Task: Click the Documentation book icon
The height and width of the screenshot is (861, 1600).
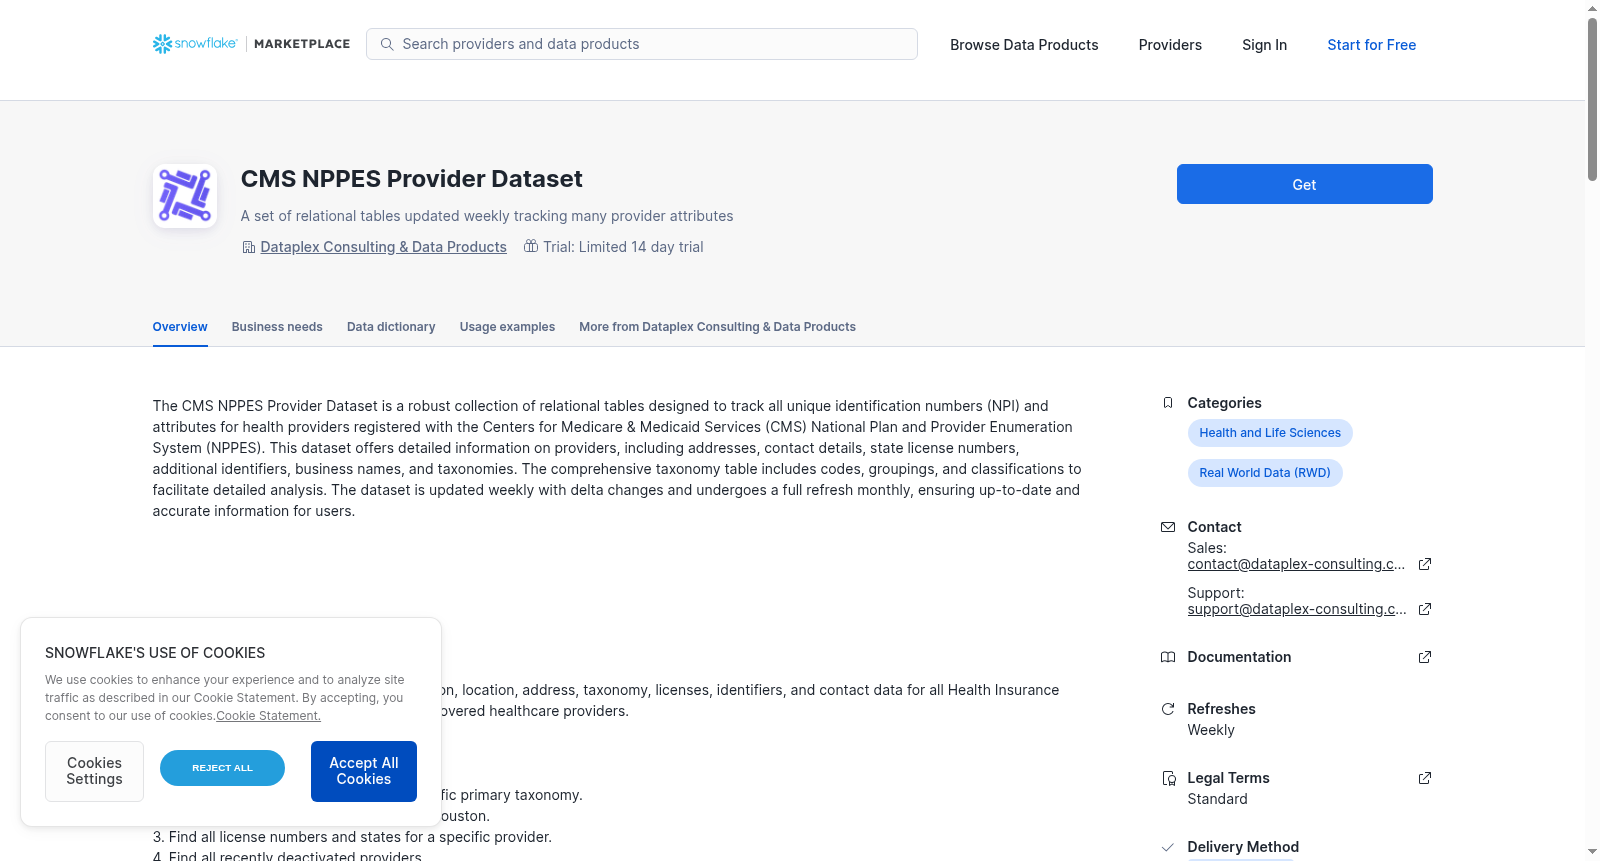Action: coord(1168,657)
